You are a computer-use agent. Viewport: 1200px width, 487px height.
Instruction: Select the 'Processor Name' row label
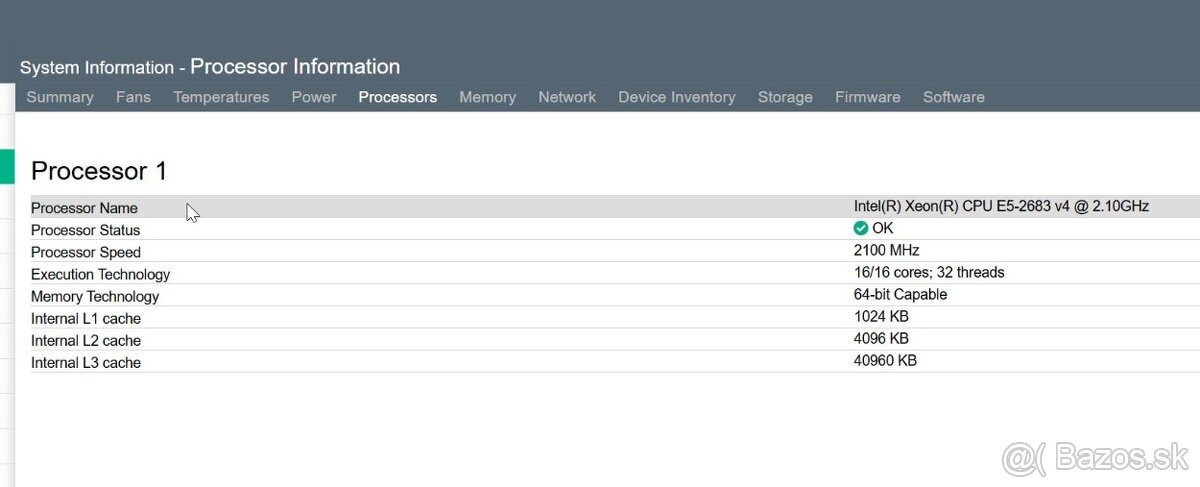(84, 208)
